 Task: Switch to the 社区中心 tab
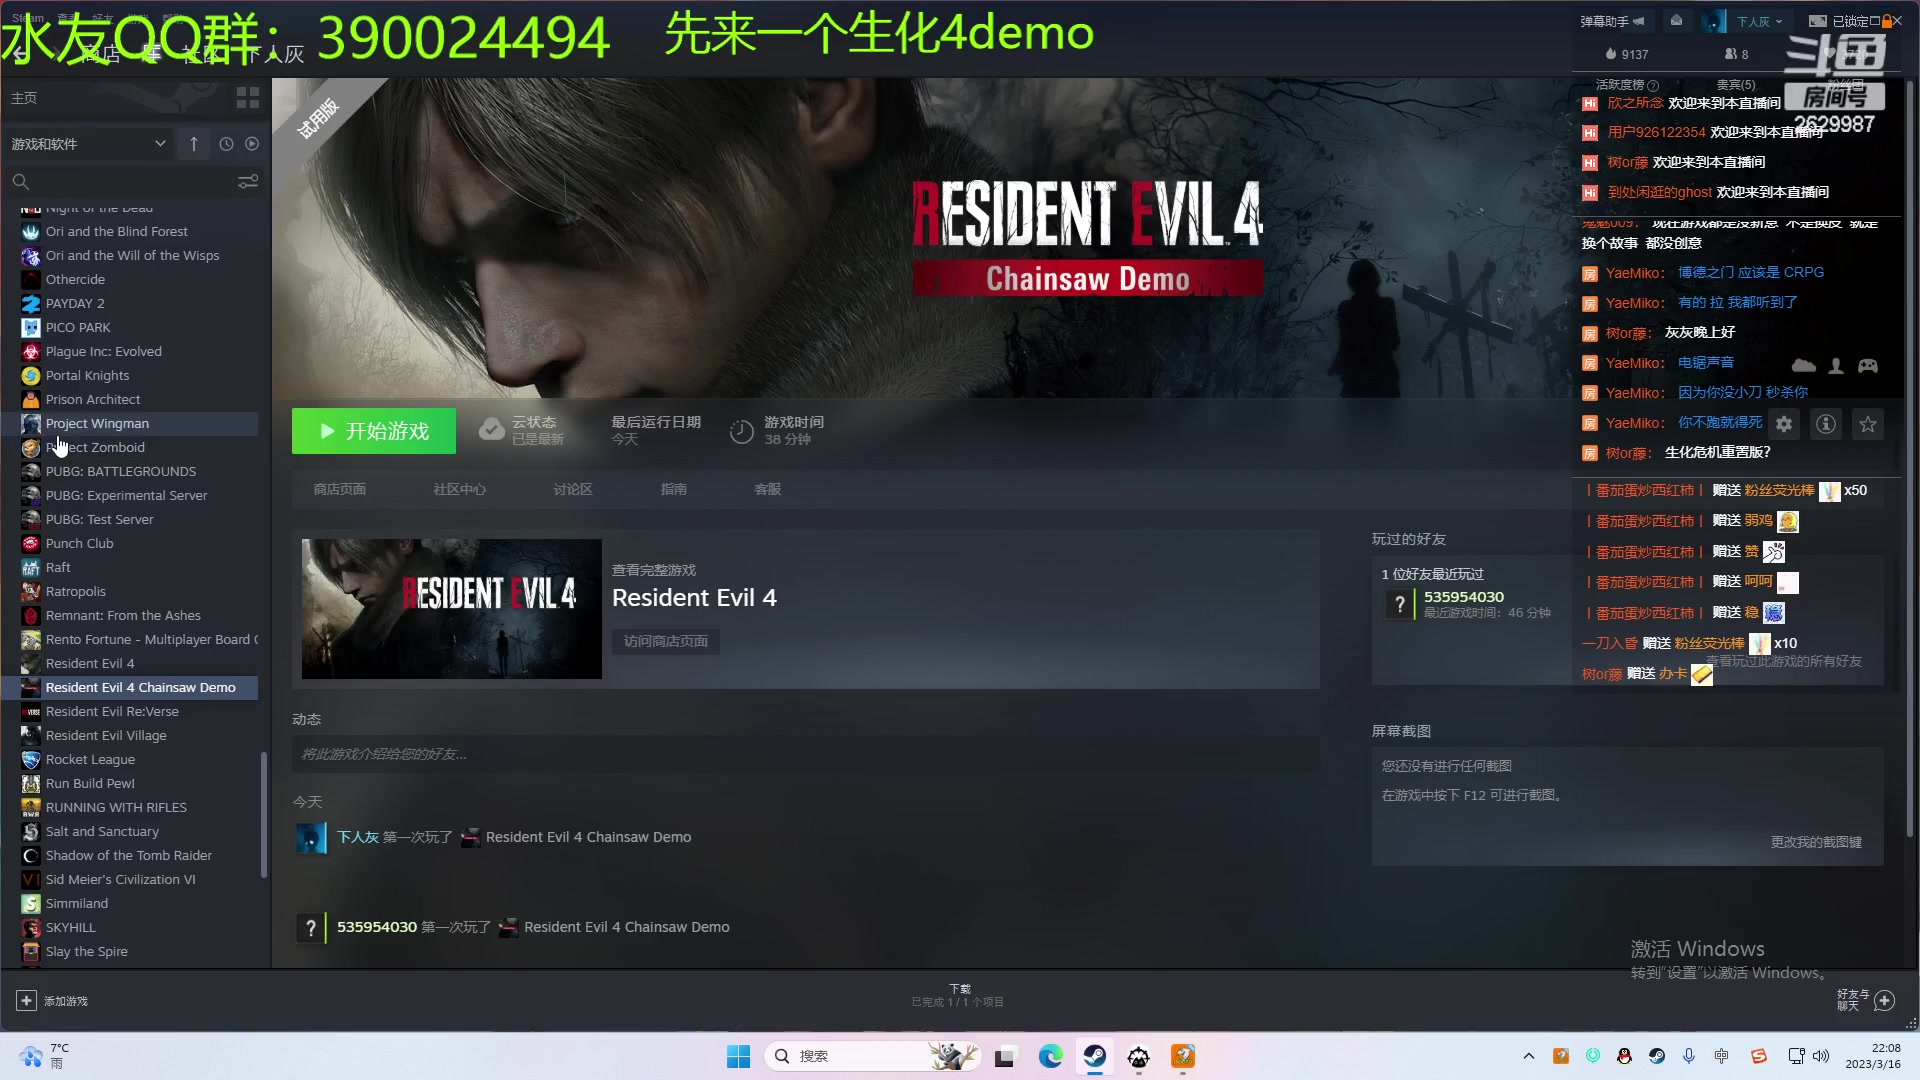tap(459, 489)
